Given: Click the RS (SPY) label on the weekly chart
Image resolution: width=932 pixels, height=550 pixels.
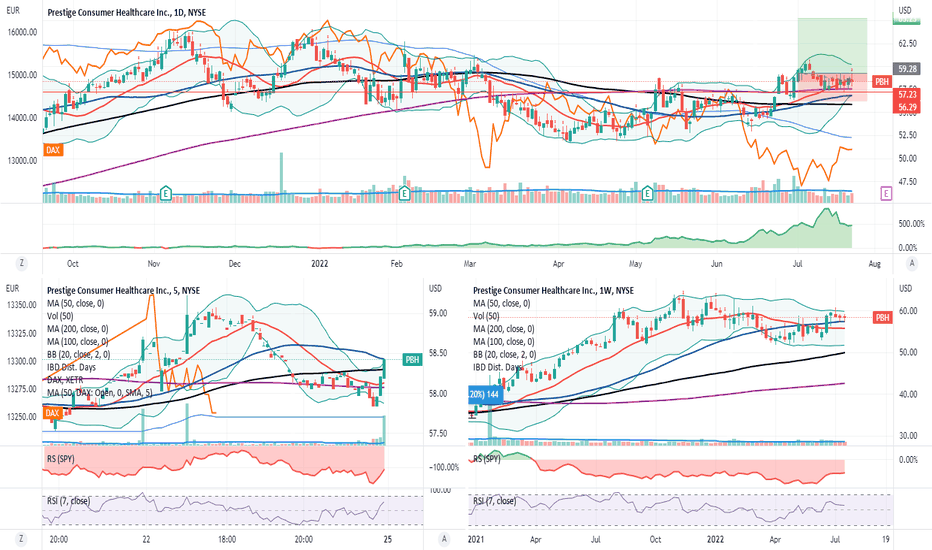Looking at the screenshot, I should 488,458.
